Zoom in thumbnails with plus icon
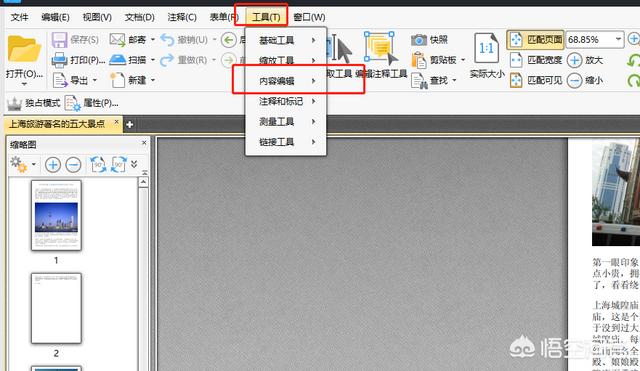Screen dimensions: 640x371 click(x=53, y=164)
